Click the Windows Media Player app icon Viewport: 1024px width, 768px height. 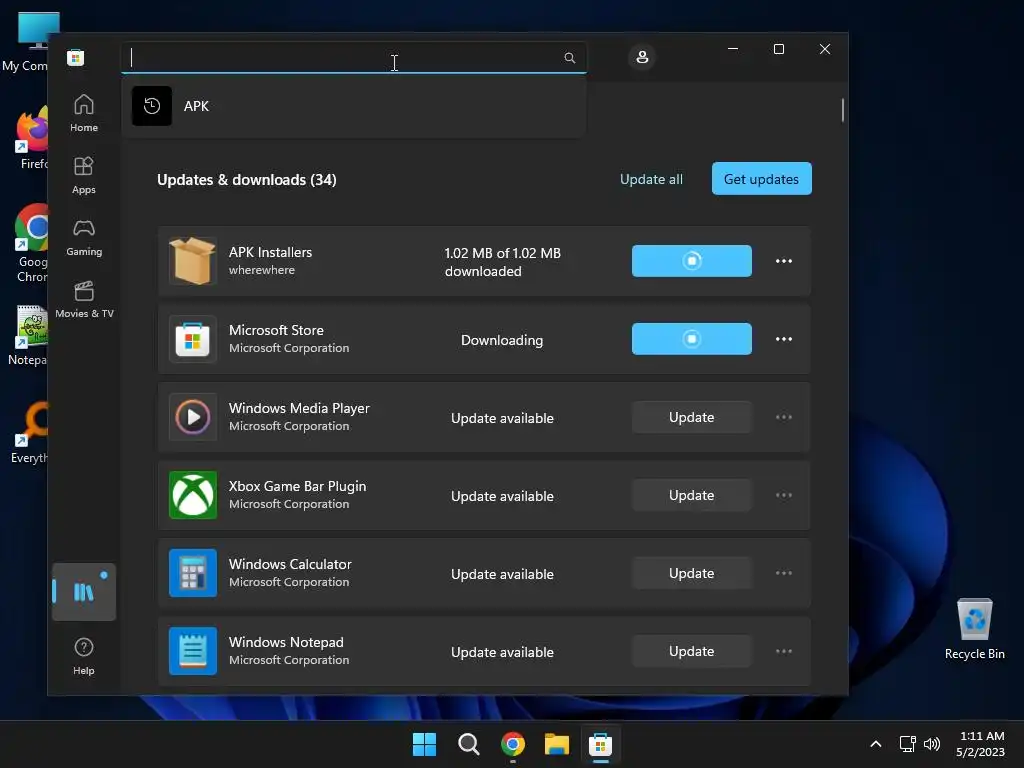(x=193, y=417)
